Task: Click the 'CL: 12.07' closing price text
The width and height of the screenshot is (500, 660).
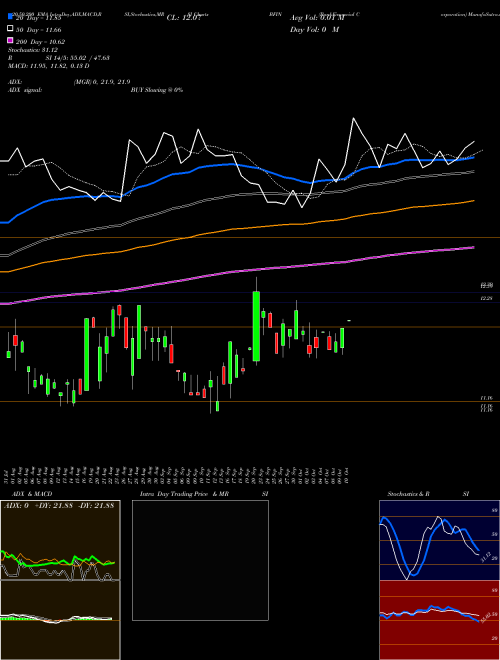Action: [184, 18]
